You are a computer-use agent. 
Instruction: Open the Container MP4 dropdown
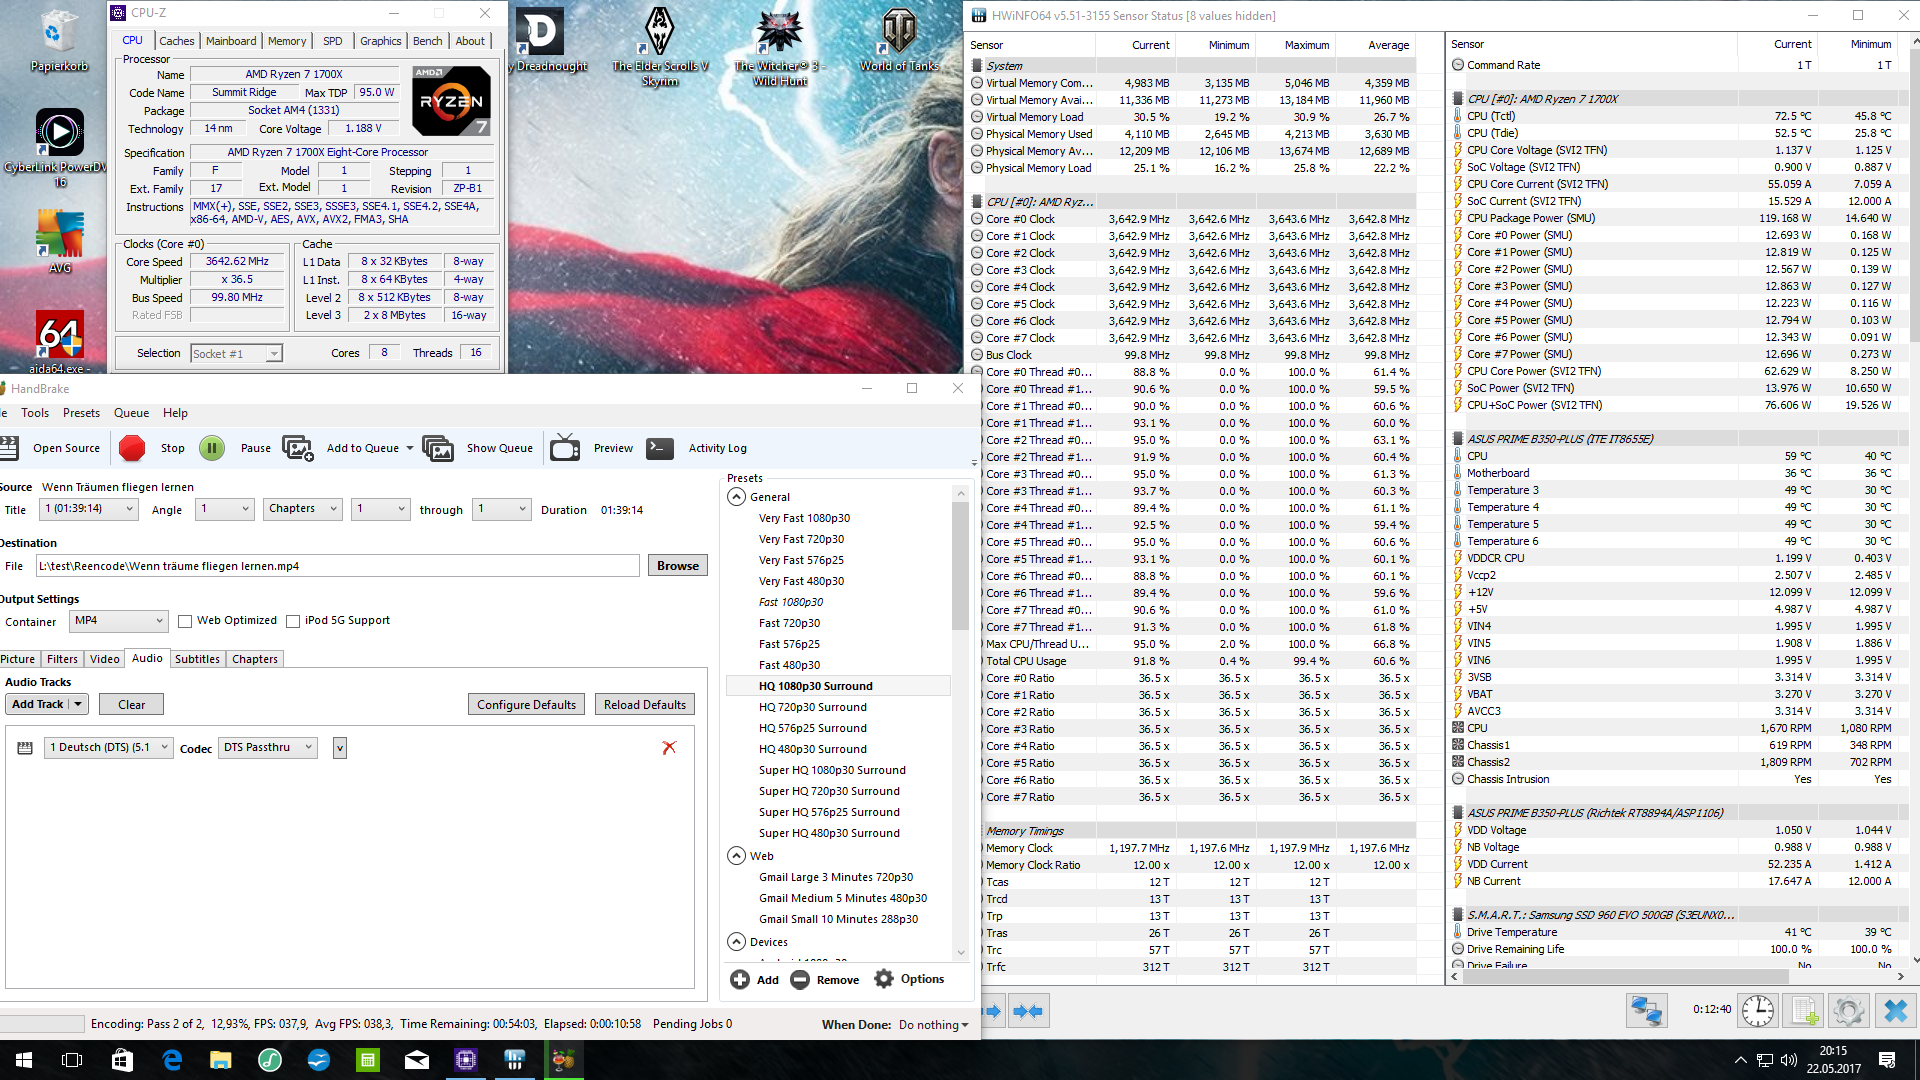pyautogui.click(x=118, y=621)
